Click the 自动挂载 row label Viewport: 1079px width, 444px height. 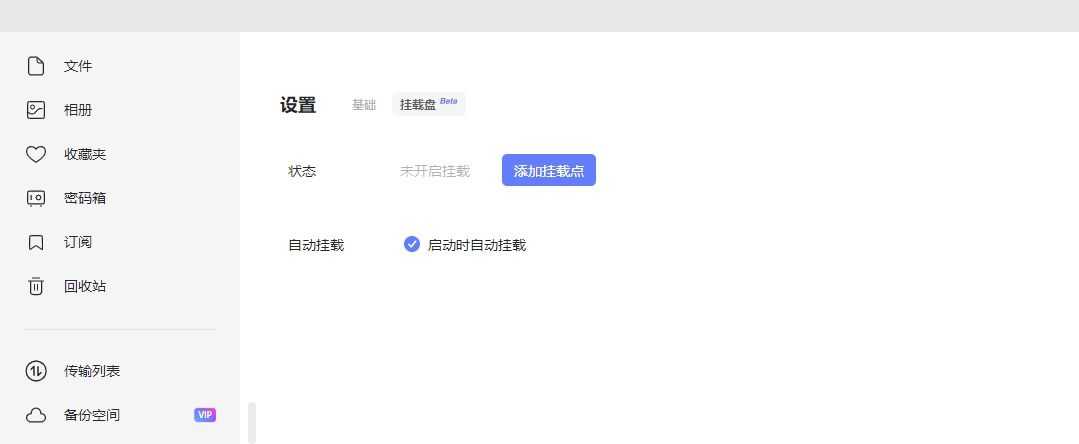pos(316,245)
